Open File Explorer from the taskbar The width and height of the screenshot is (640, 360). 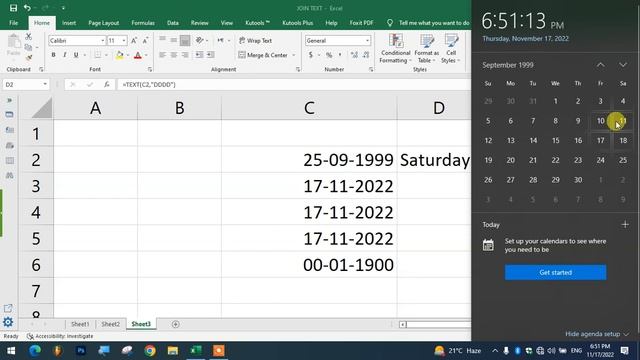click(x=173, y=351)
